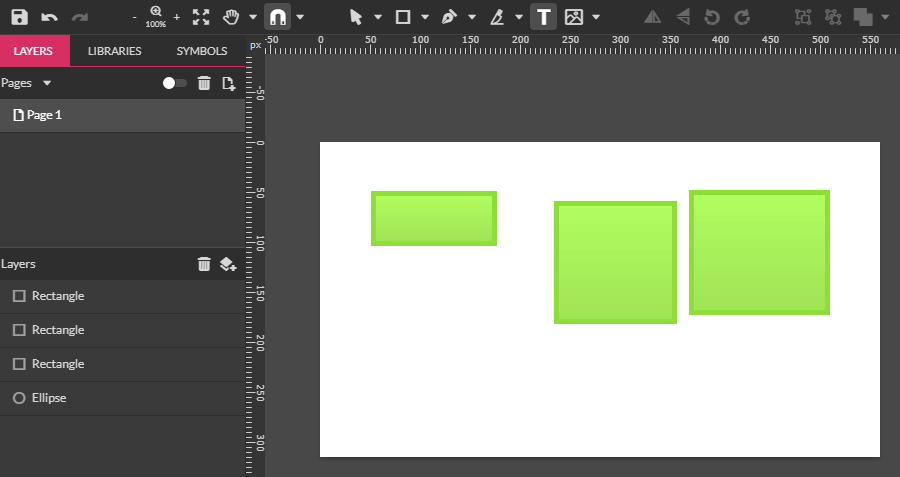Image resolution: width=900 pixels, height=477 pixels.
Task: Select the Pen tool
Action: 449,17
